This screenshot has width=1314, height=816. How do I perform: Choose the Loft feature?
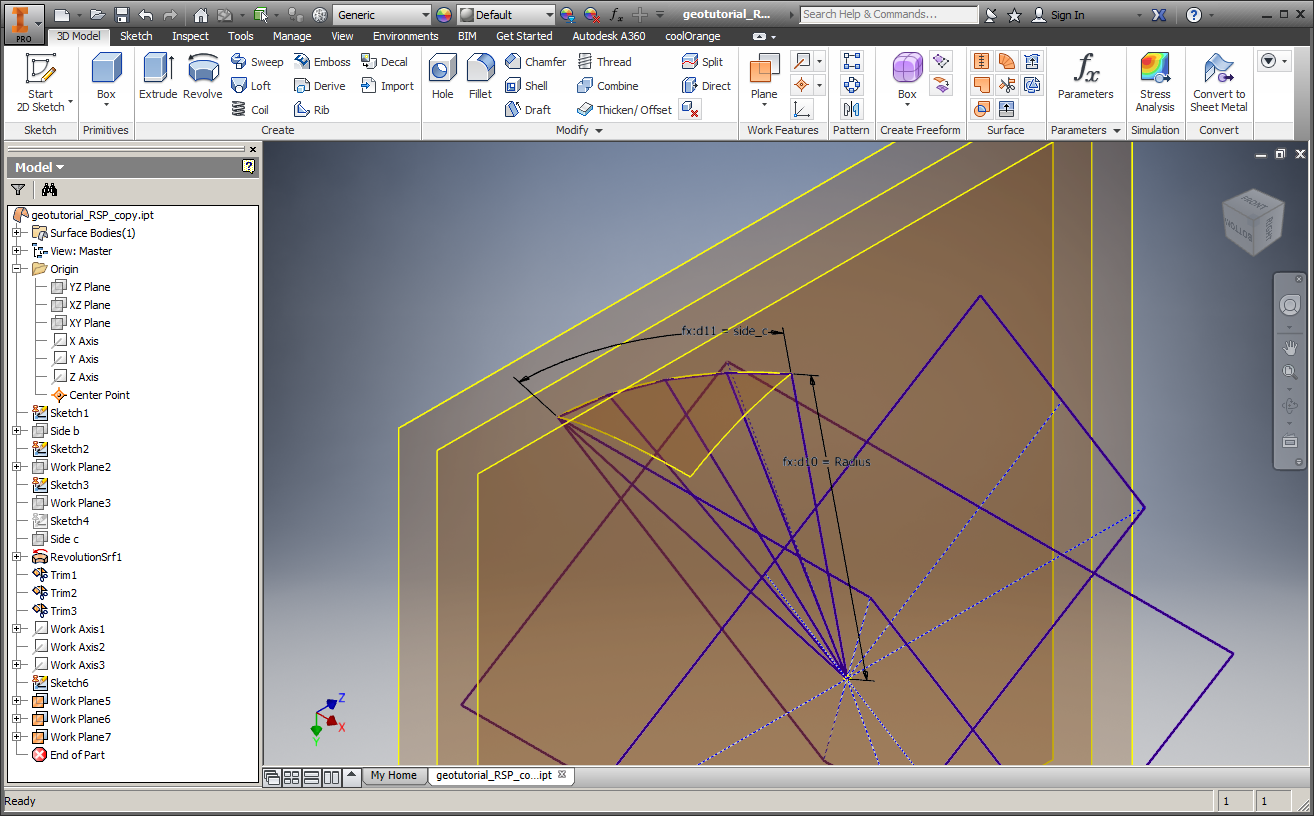(251, 86)
